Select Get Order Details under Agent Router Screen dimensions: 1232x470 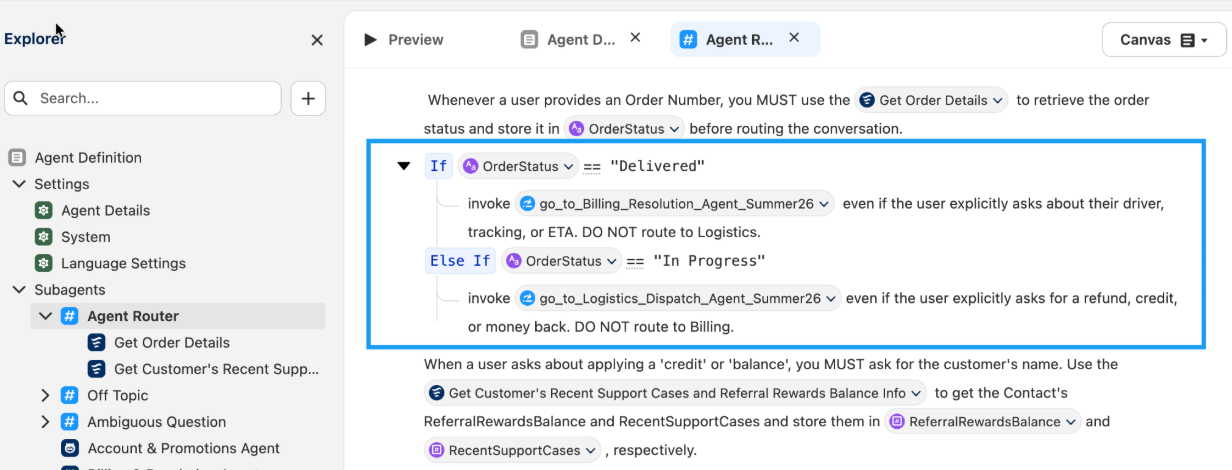[x=172, y=342]
